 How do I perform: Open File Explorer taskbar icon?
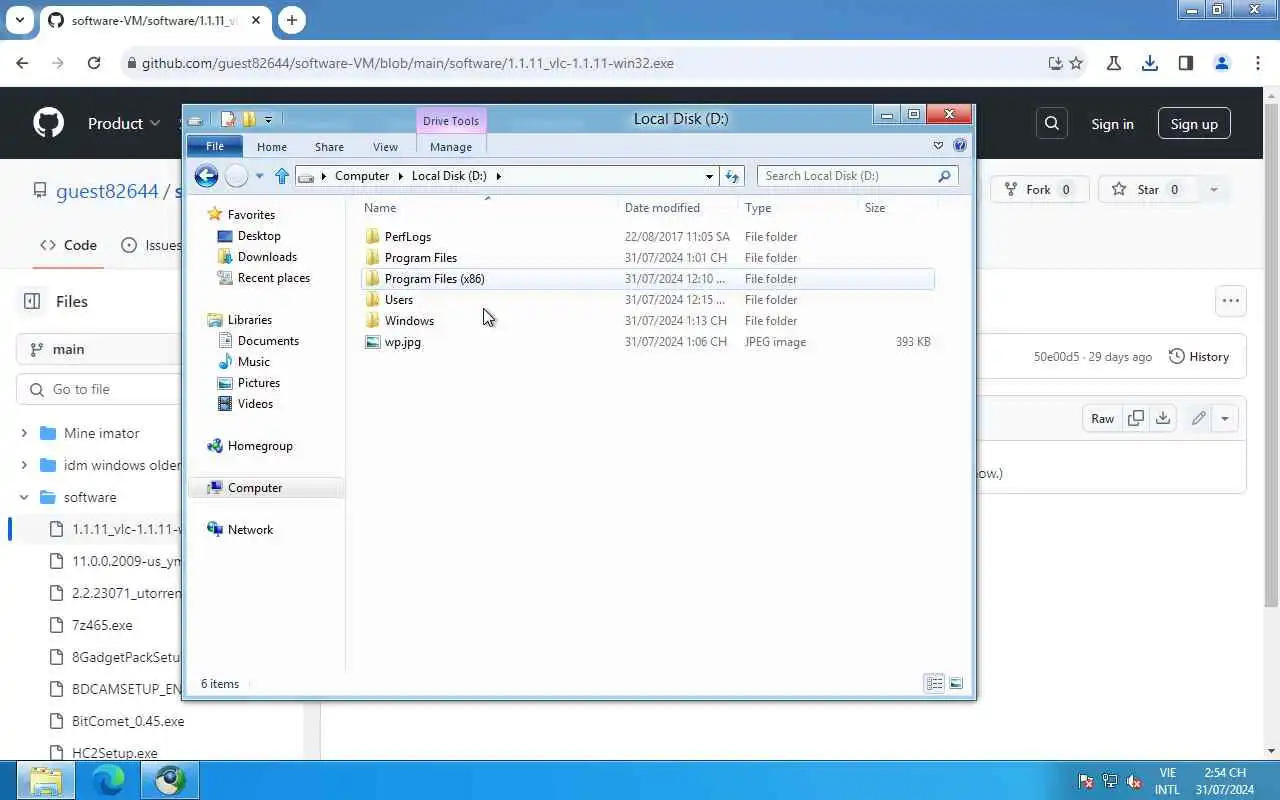click(x=46, y=780)
